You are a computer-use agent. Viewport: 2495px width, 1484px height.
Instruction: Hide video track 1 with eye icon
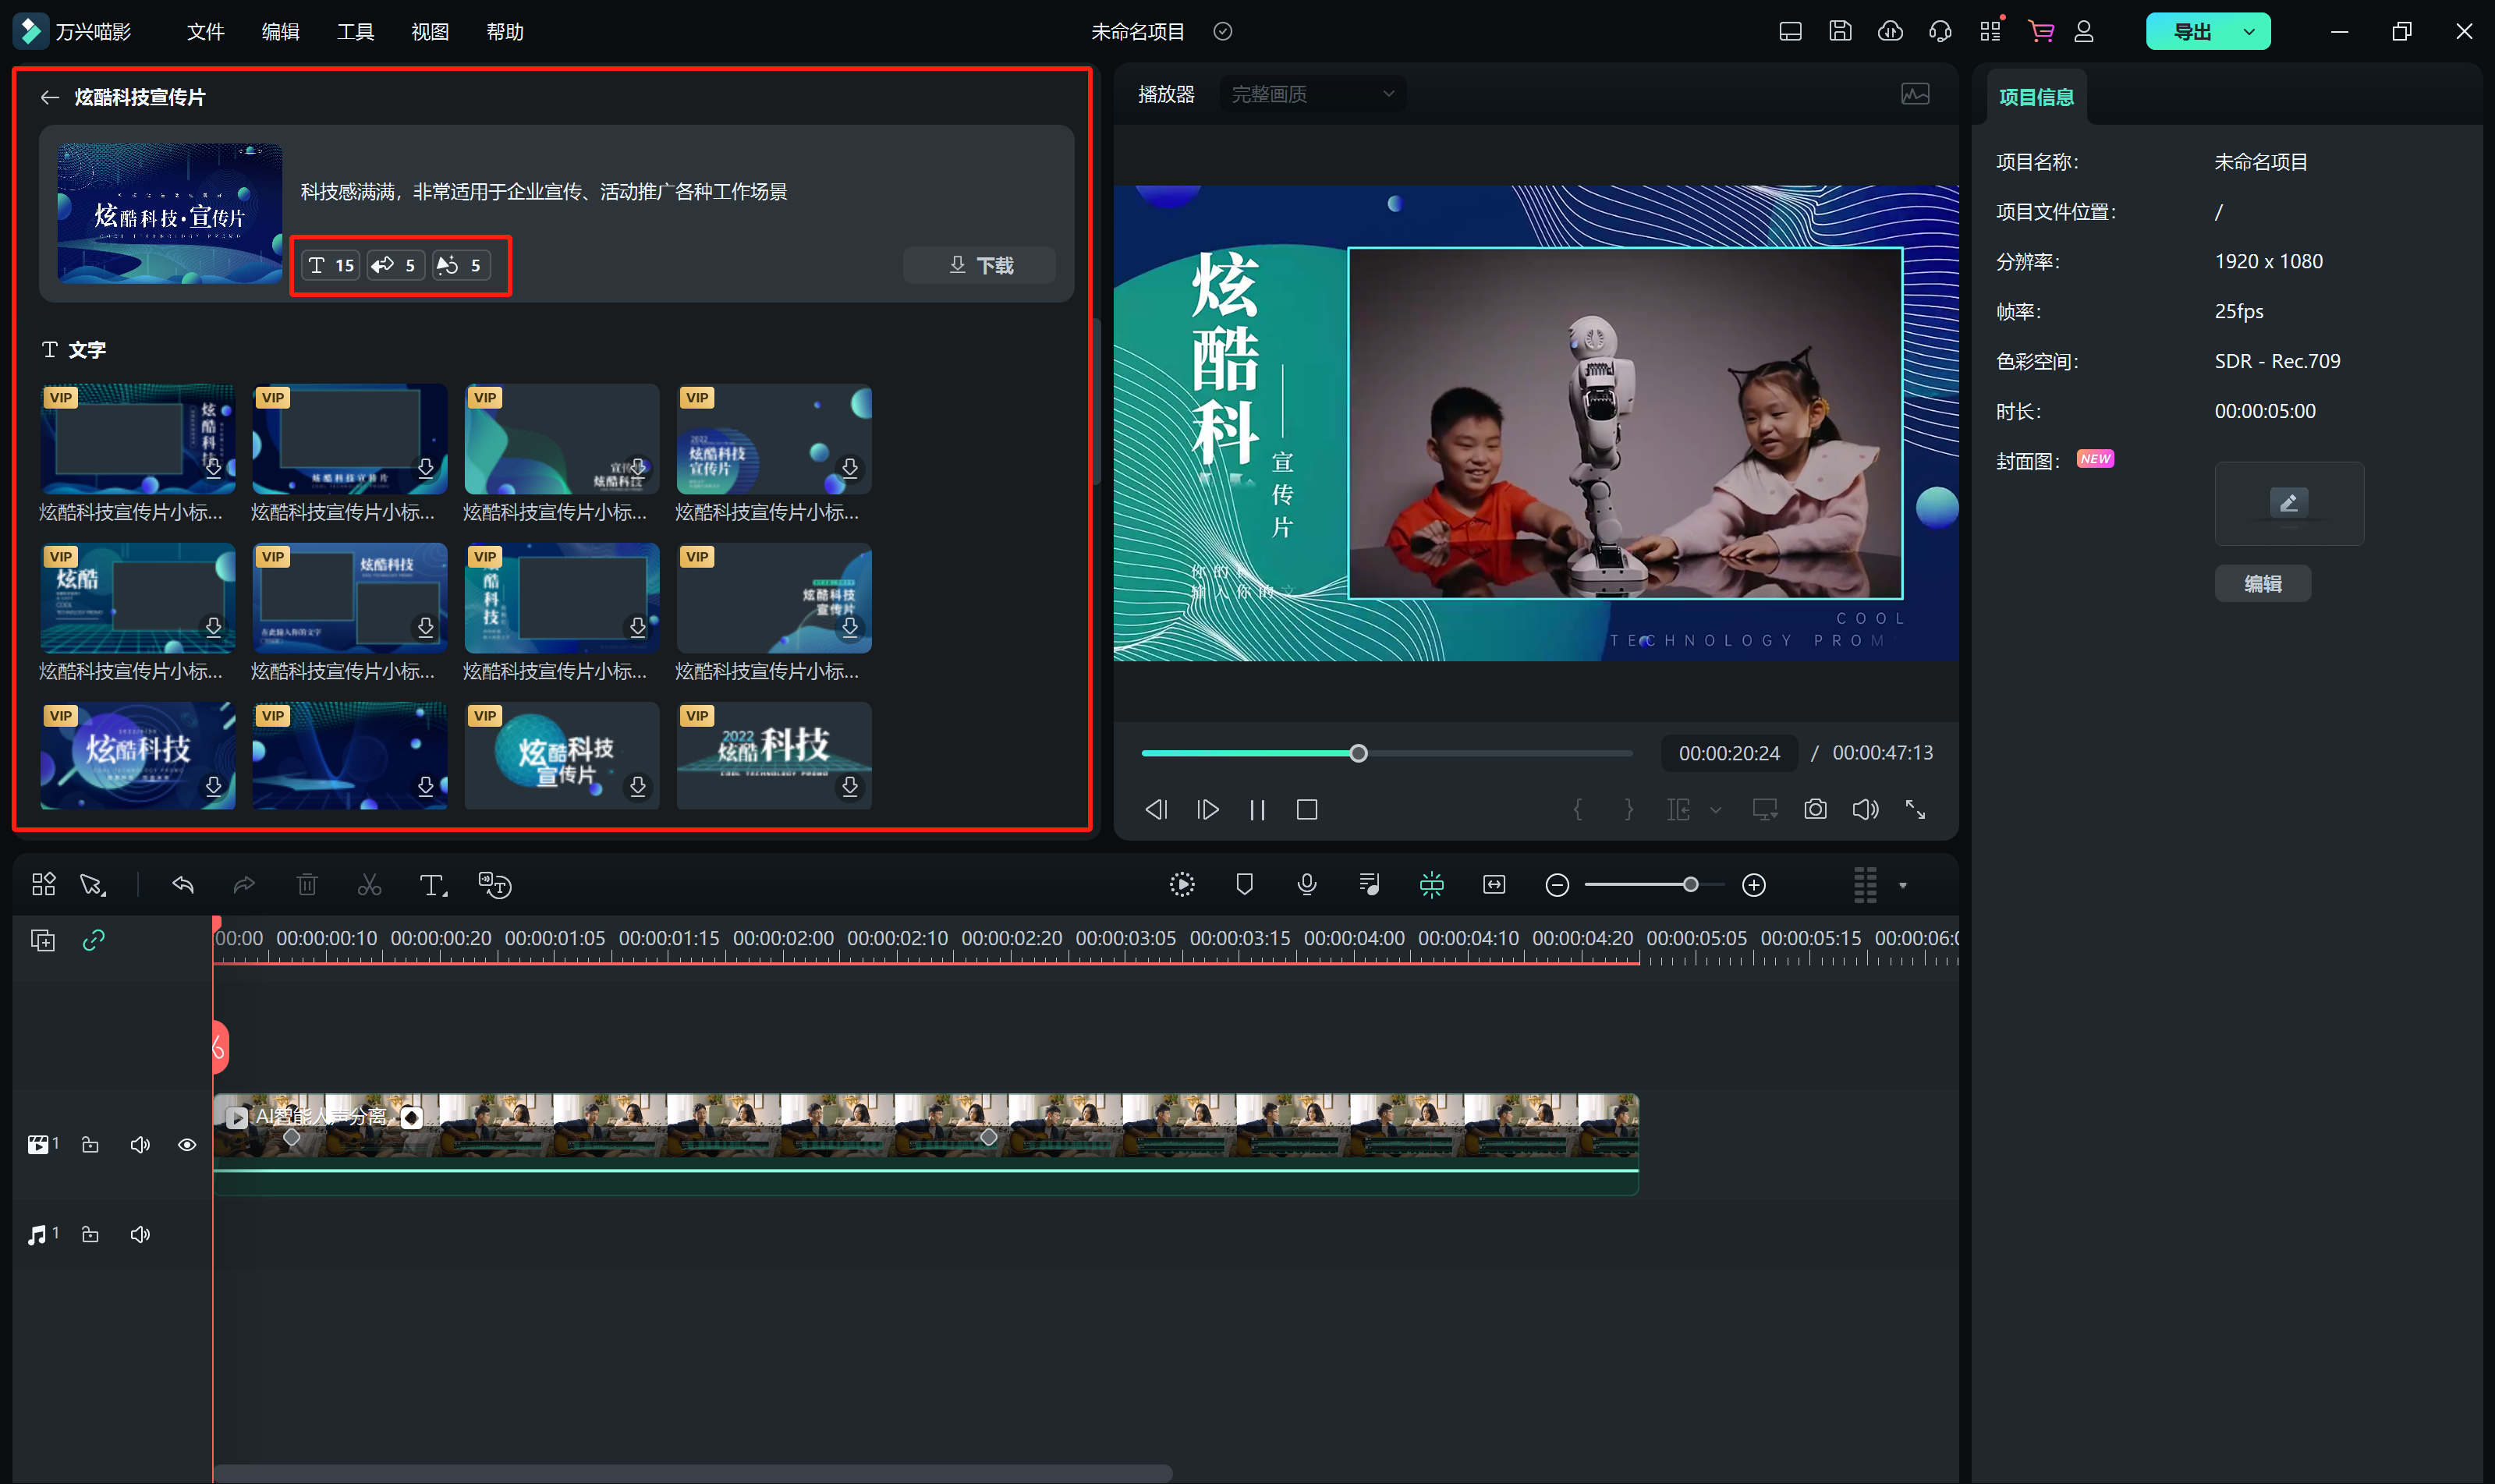click(x=187, y=1144)
